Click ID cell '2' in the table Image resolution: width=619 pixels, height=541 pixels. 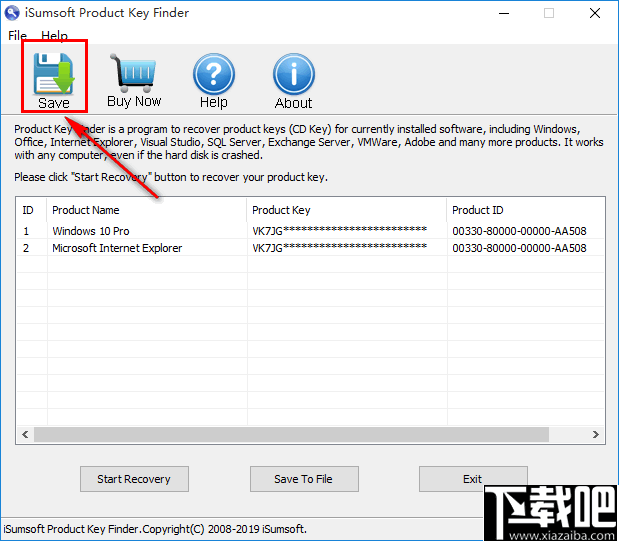32,248
